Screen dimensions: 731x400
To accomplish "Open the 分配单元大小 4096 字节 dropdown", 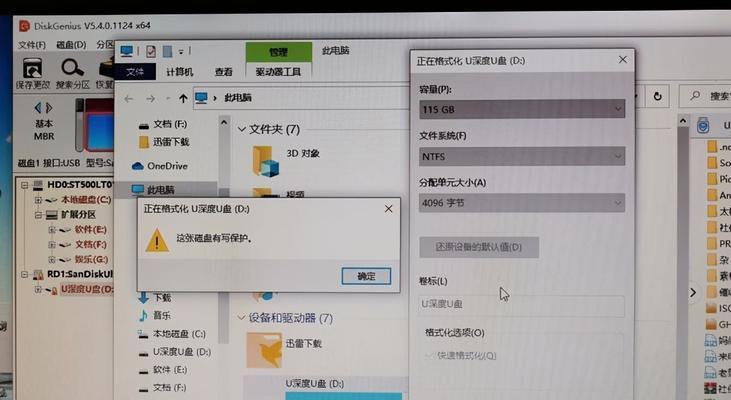I will 522,203.
